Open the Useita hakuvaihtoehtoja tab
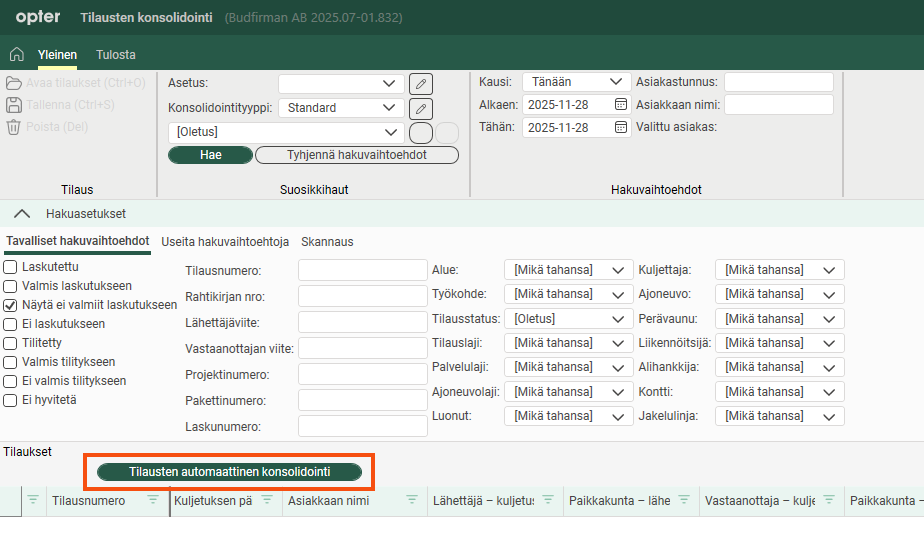Viewport: 924px width, 559px height. click(x=225, y=242)
